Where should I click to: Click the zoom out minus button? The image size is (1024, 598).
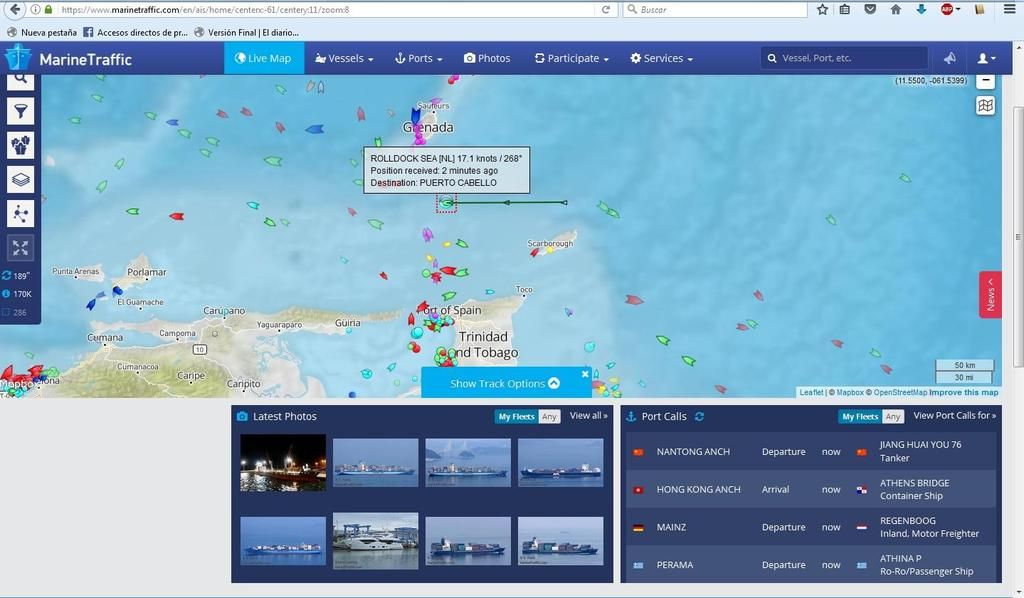(x=985, y=81)
